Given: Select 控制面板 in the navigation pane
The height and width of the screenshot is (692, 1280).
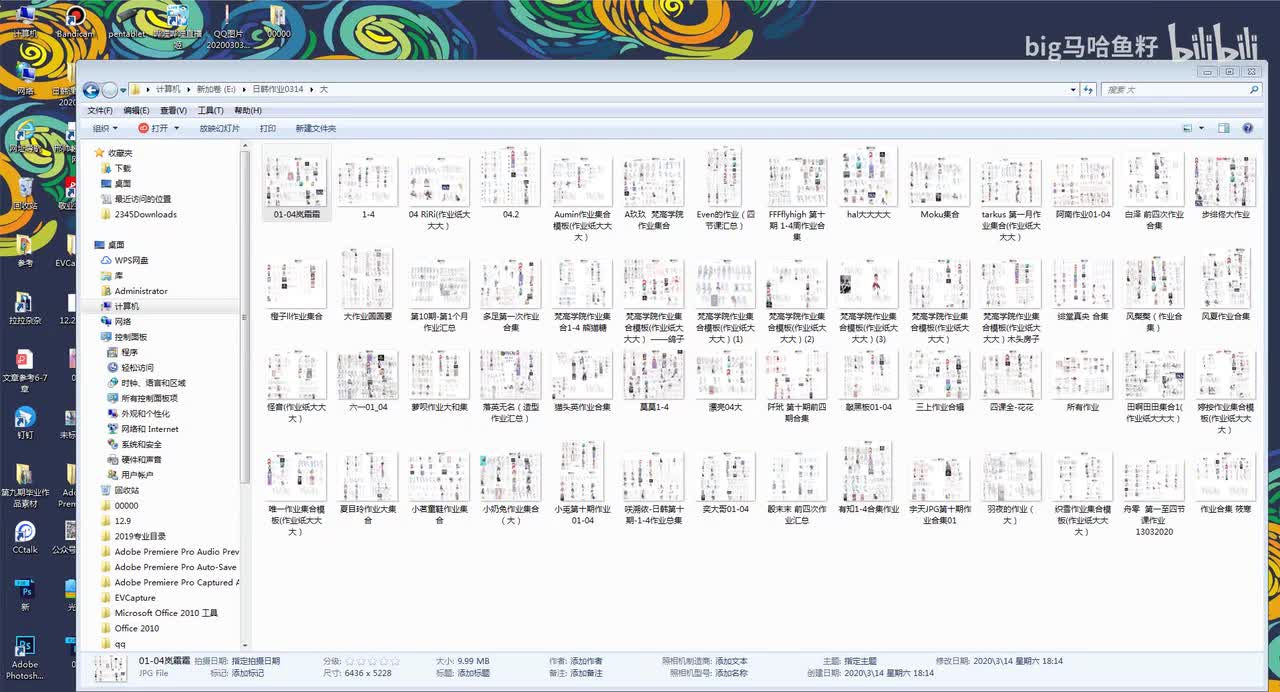Looking at the screenshot, I should pyautogui.click(x=130, y=337).
